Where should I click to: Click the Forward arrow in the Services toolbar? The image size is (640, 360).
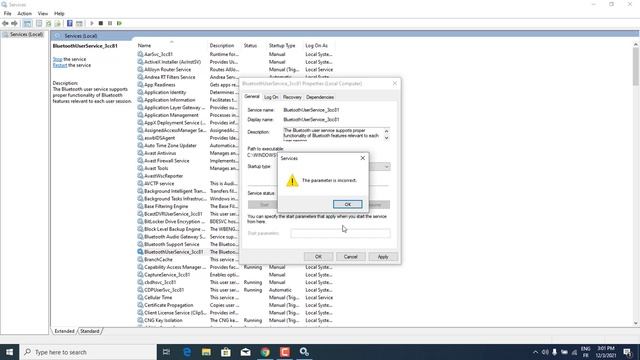coord(14,24)
